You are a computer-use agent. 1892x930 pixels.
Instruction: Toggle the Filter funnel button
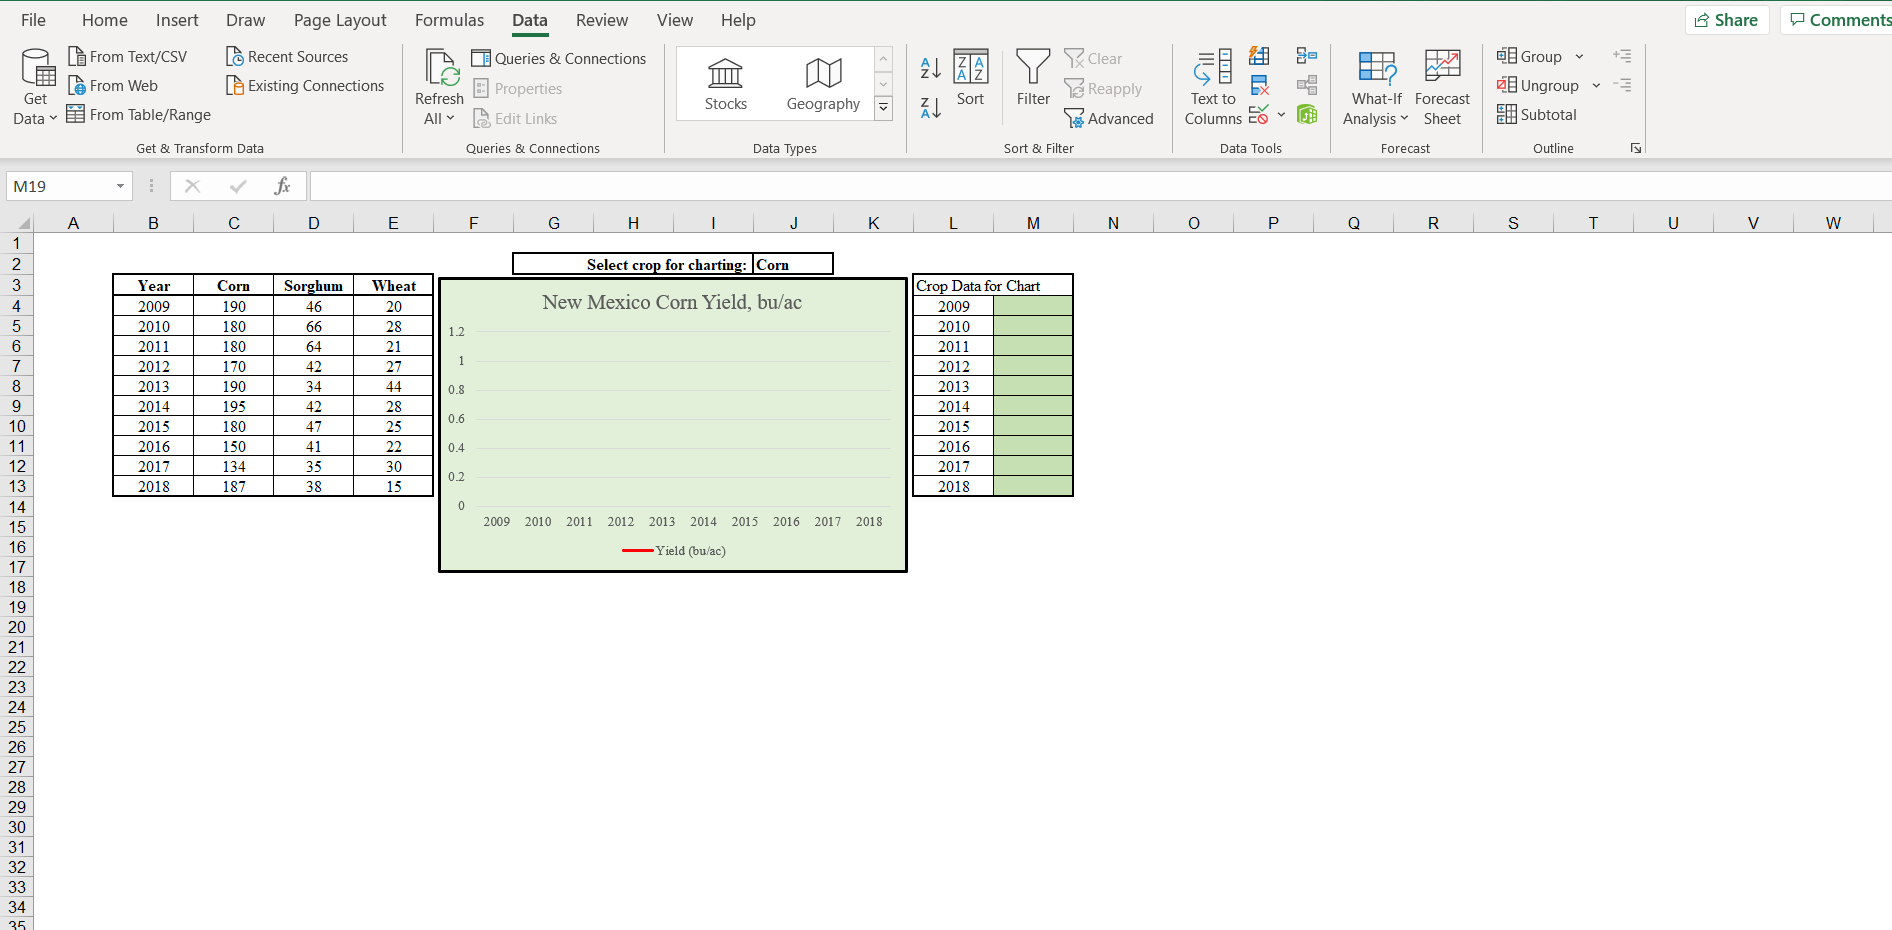[1033, 78]
